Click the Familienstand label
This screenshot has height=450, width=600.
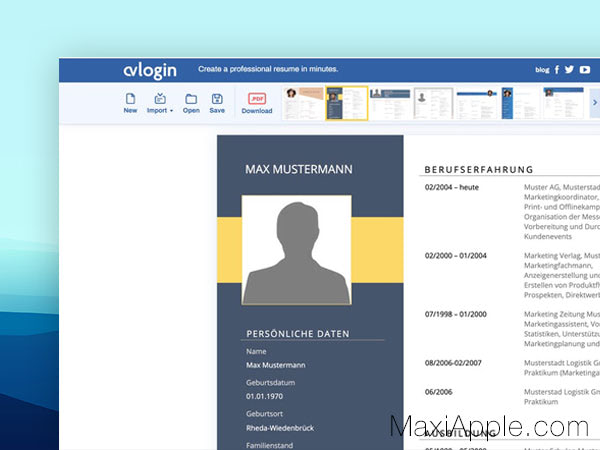tap(269, 445)
